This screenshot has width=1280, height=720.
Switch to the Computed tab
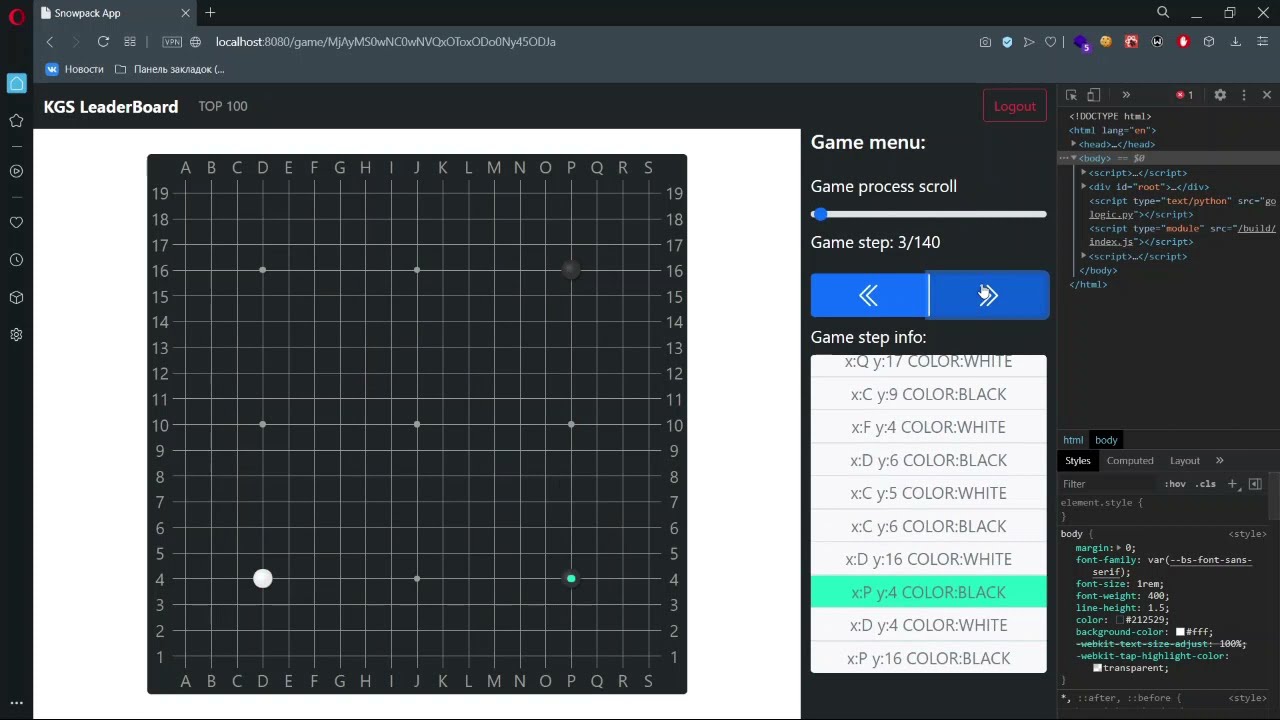coord(1130,461)
